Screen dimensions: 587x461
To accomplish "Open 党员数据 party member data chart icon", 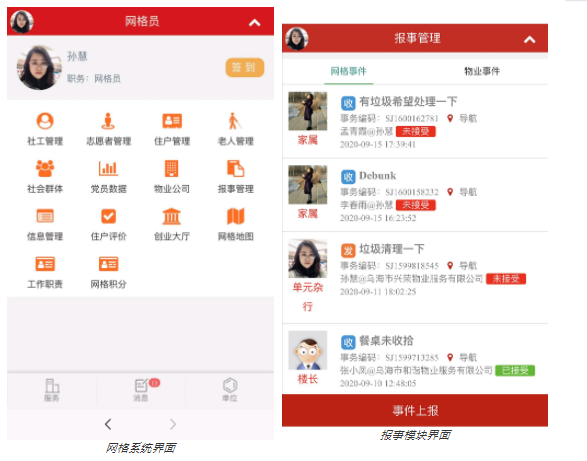I will tap(108, 169).
